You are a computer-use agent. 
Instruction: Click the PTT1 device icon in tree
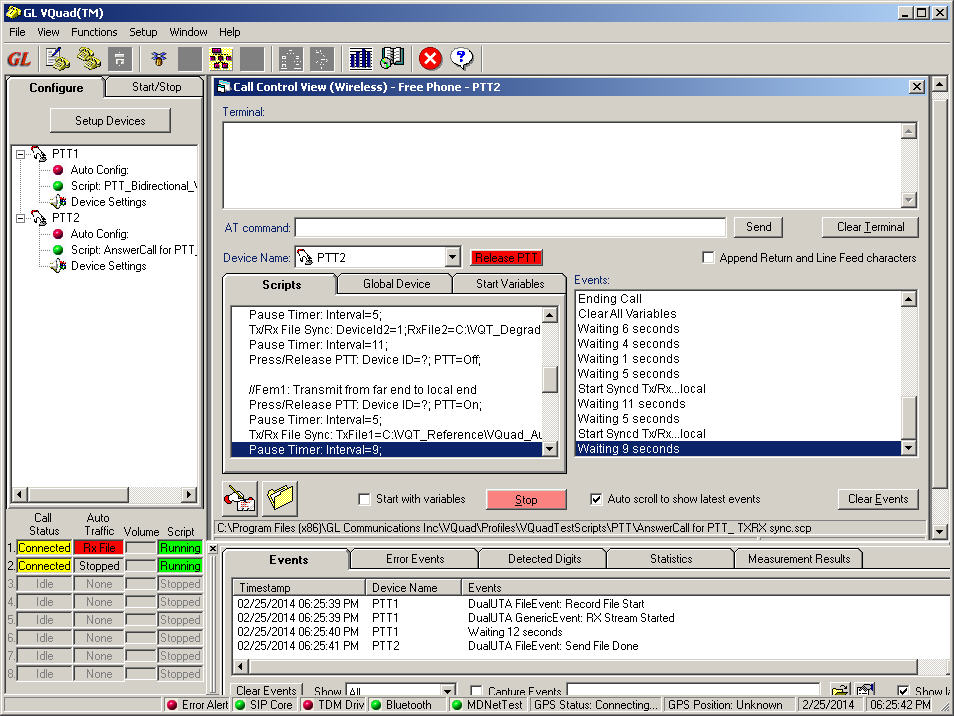tap(39, 154)
